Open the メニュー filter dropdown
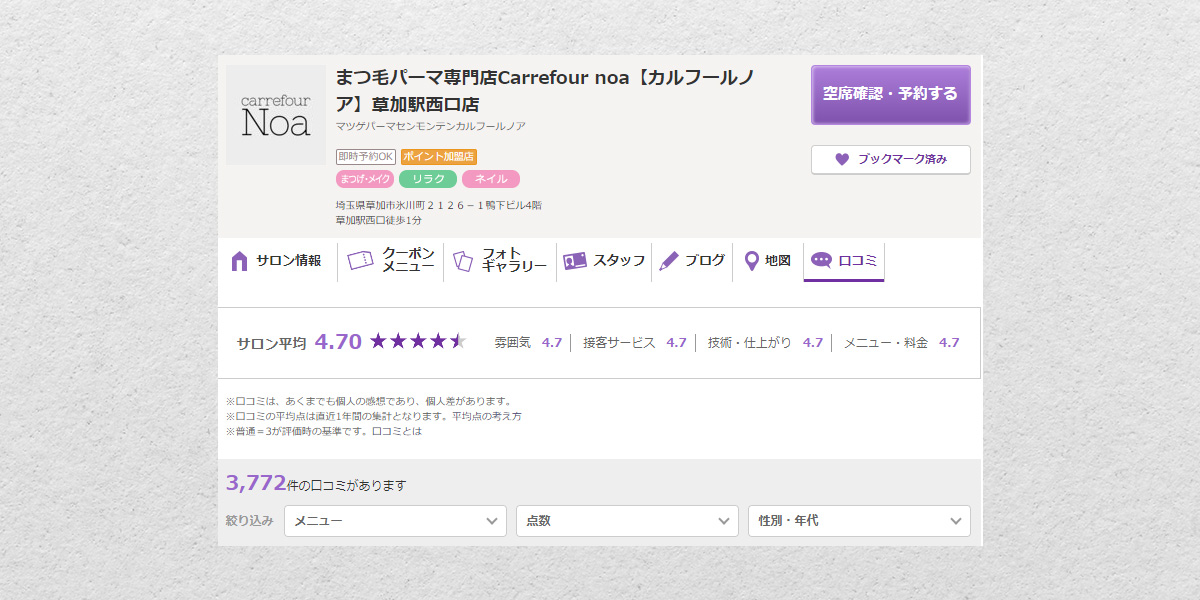Image resolution: width=1200 pixels, height=600 pixels. tap(395, 521)
